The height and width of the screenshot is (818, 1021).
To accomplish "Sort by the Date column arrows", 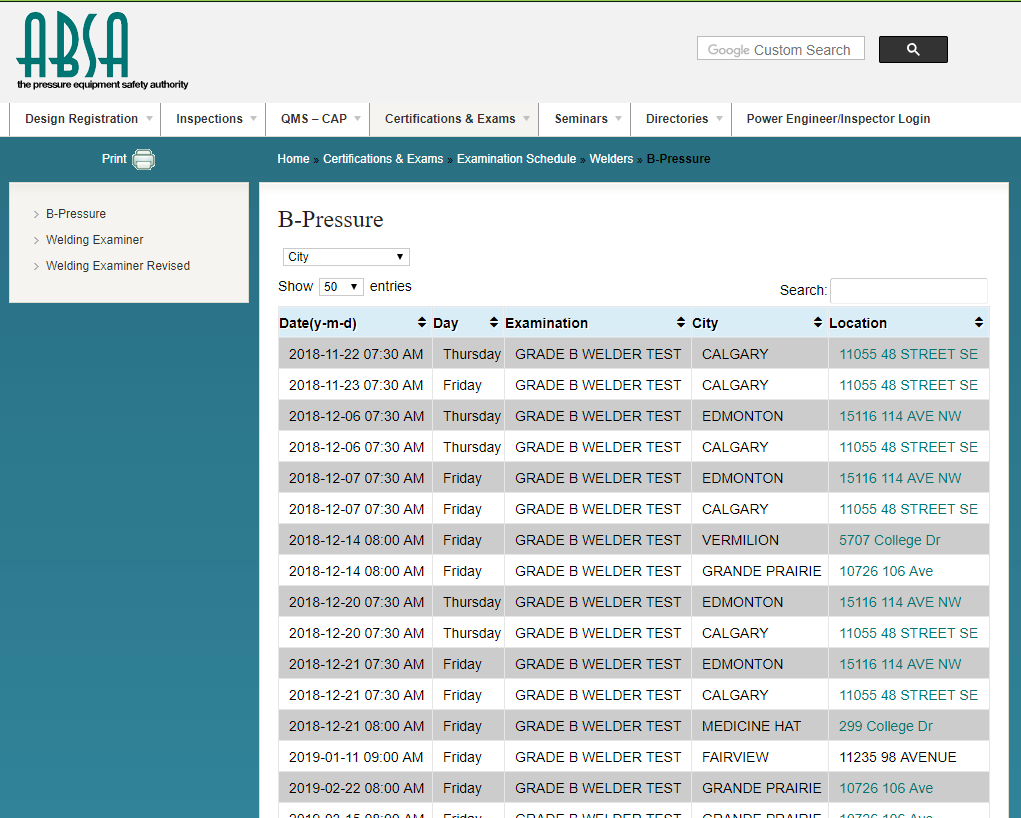I will click(x=422, y=322).
